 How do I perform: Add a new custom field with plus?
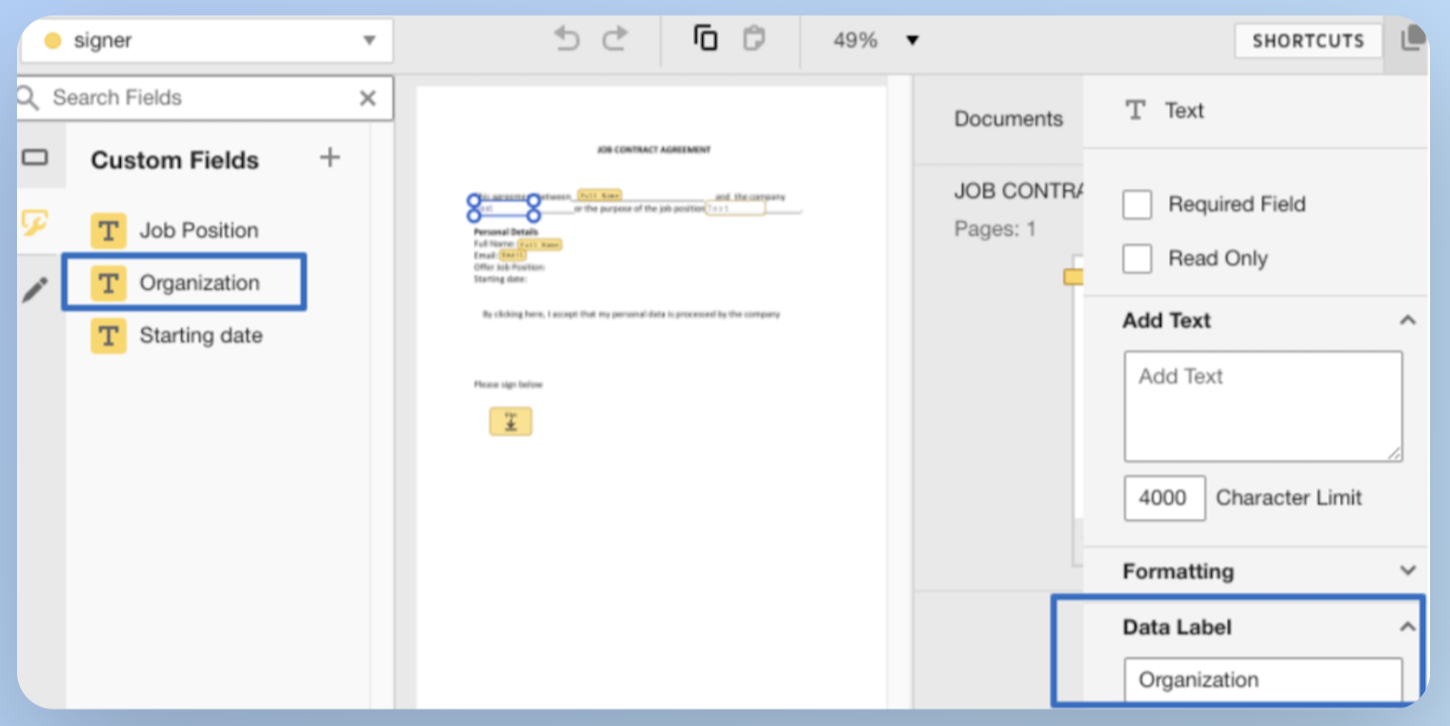[329, 158]
